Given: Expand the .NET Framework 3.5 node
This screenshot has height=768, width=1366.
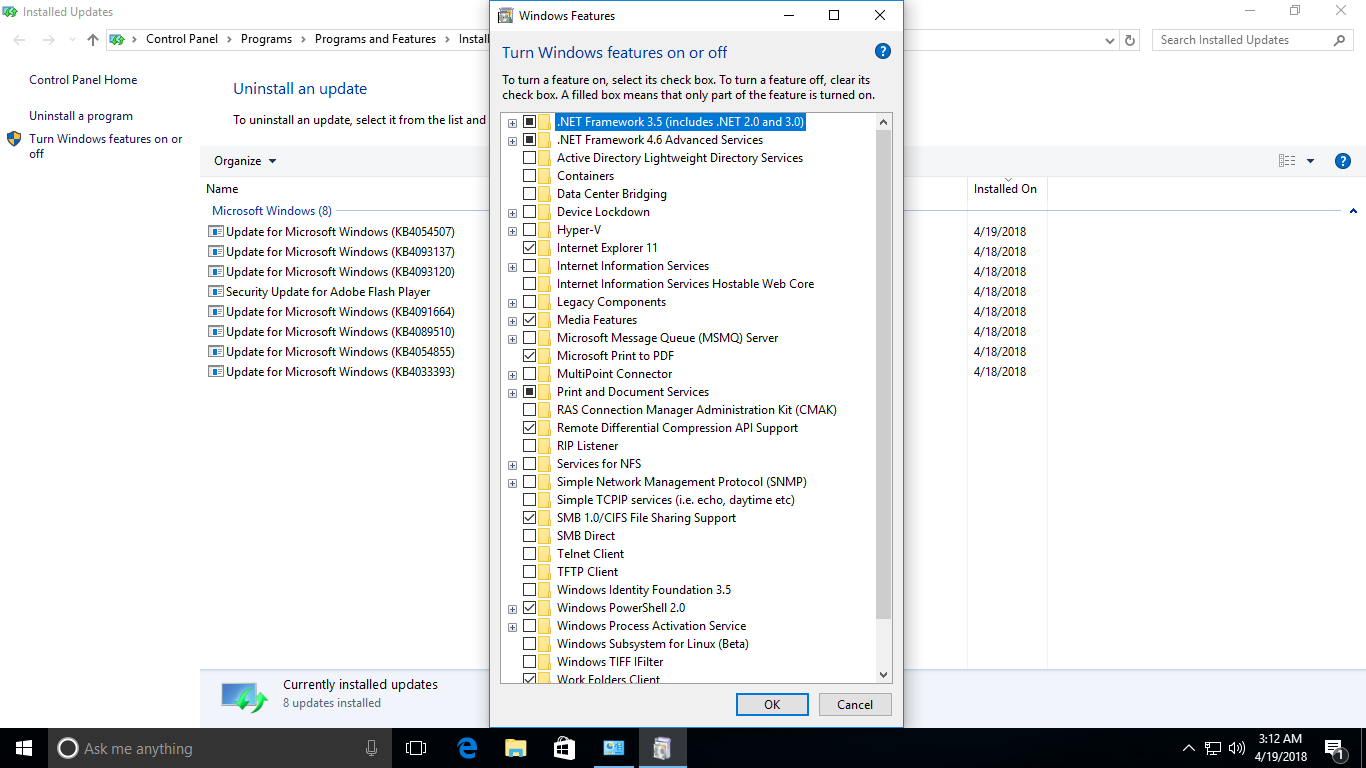Looking at the screenshot, I should point(512,123).
